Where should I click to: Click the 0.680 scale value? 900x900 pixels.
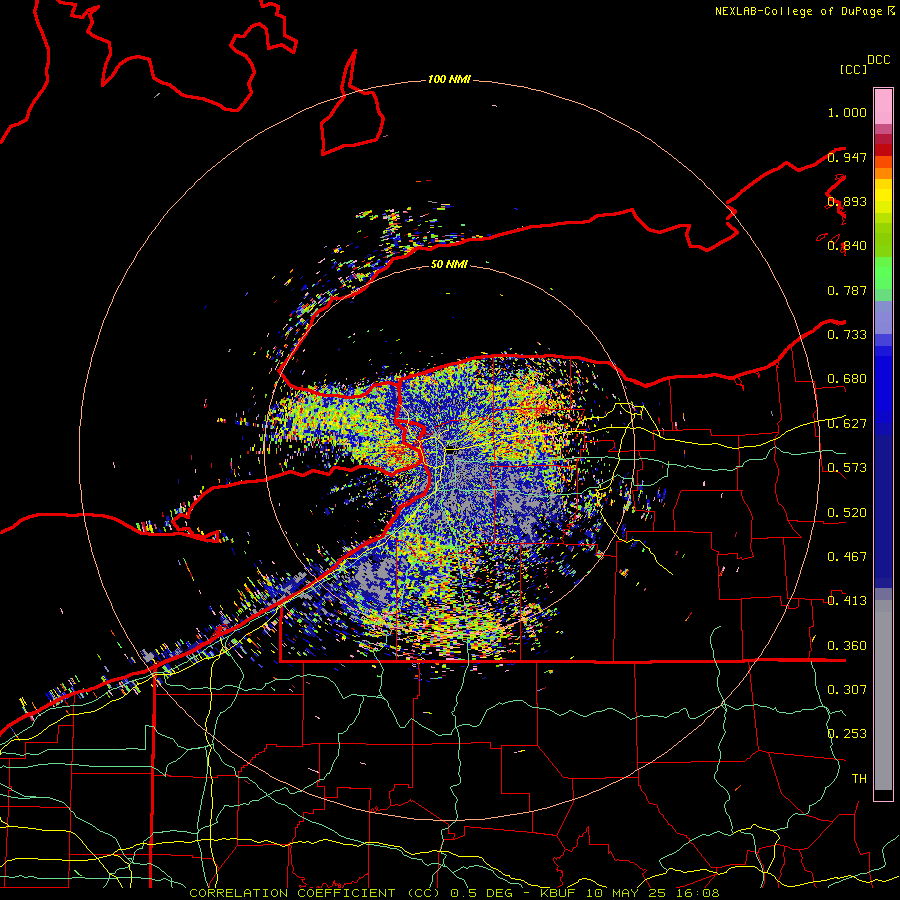coord(847,379)
